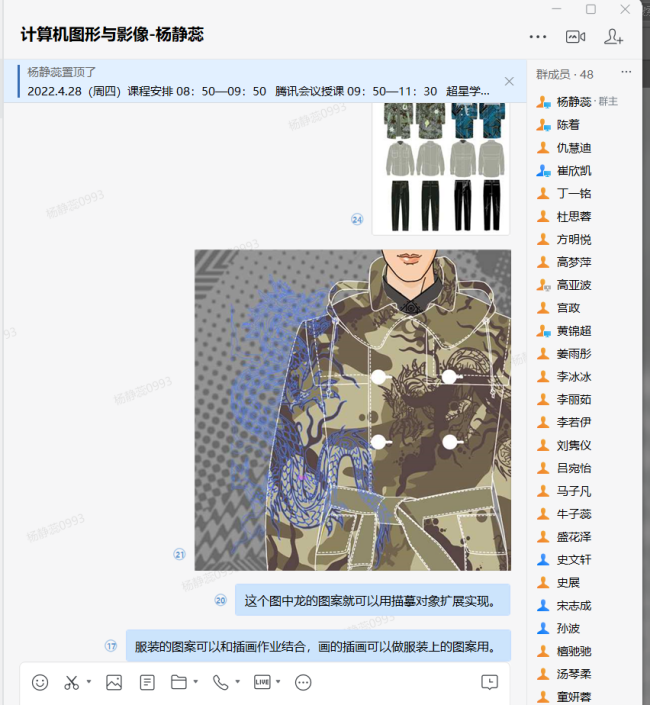Open the group members panel ellipsis menu
Viewport: 650px width, 705px height.
tap(627, 73)
